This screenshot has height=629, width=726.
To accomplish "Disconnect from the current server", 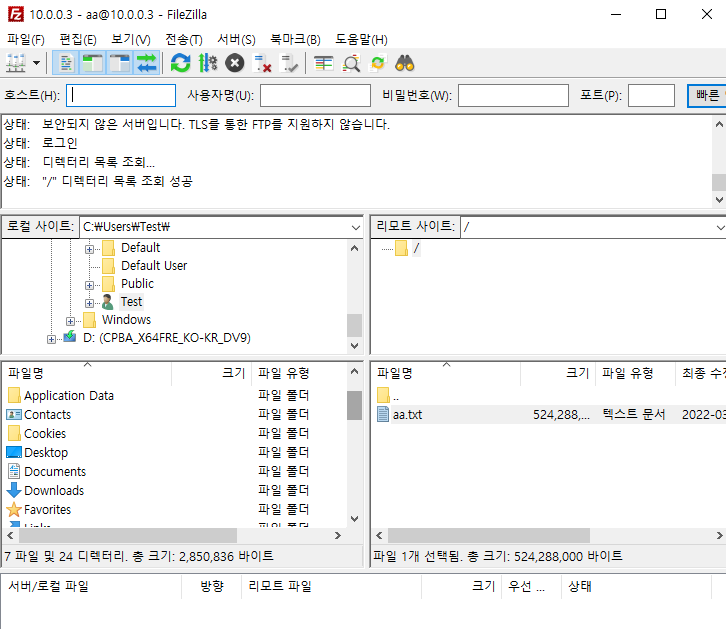I will (x=262, y=63).
